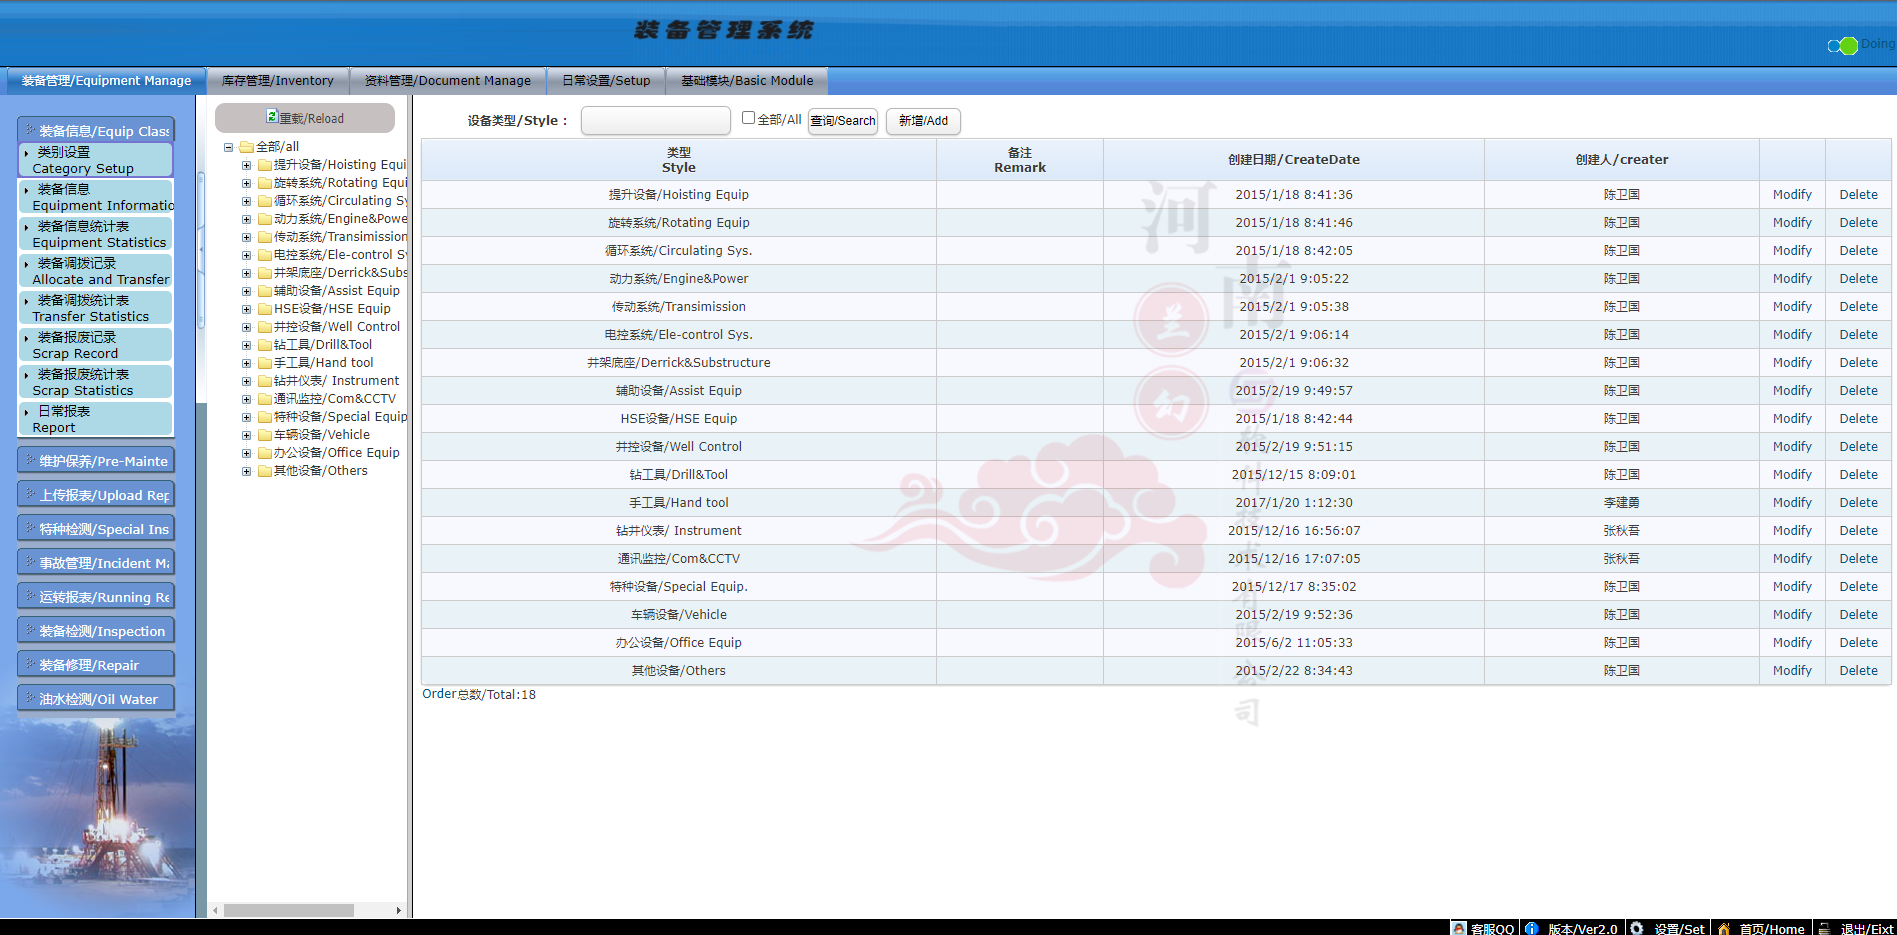Screen dimensions: 1897x935
Task: Click the customer service QQ icon
Action: pos(1459,928)
